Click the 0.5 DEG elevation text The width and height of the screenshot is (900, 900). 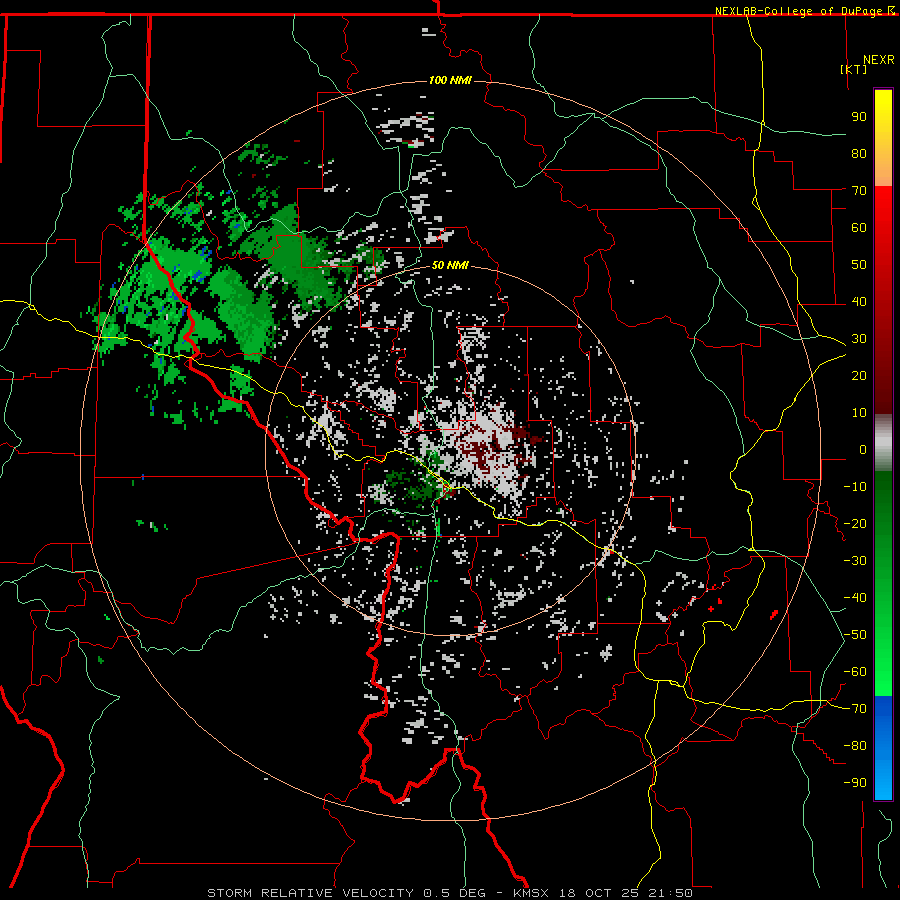pos(454,893)
